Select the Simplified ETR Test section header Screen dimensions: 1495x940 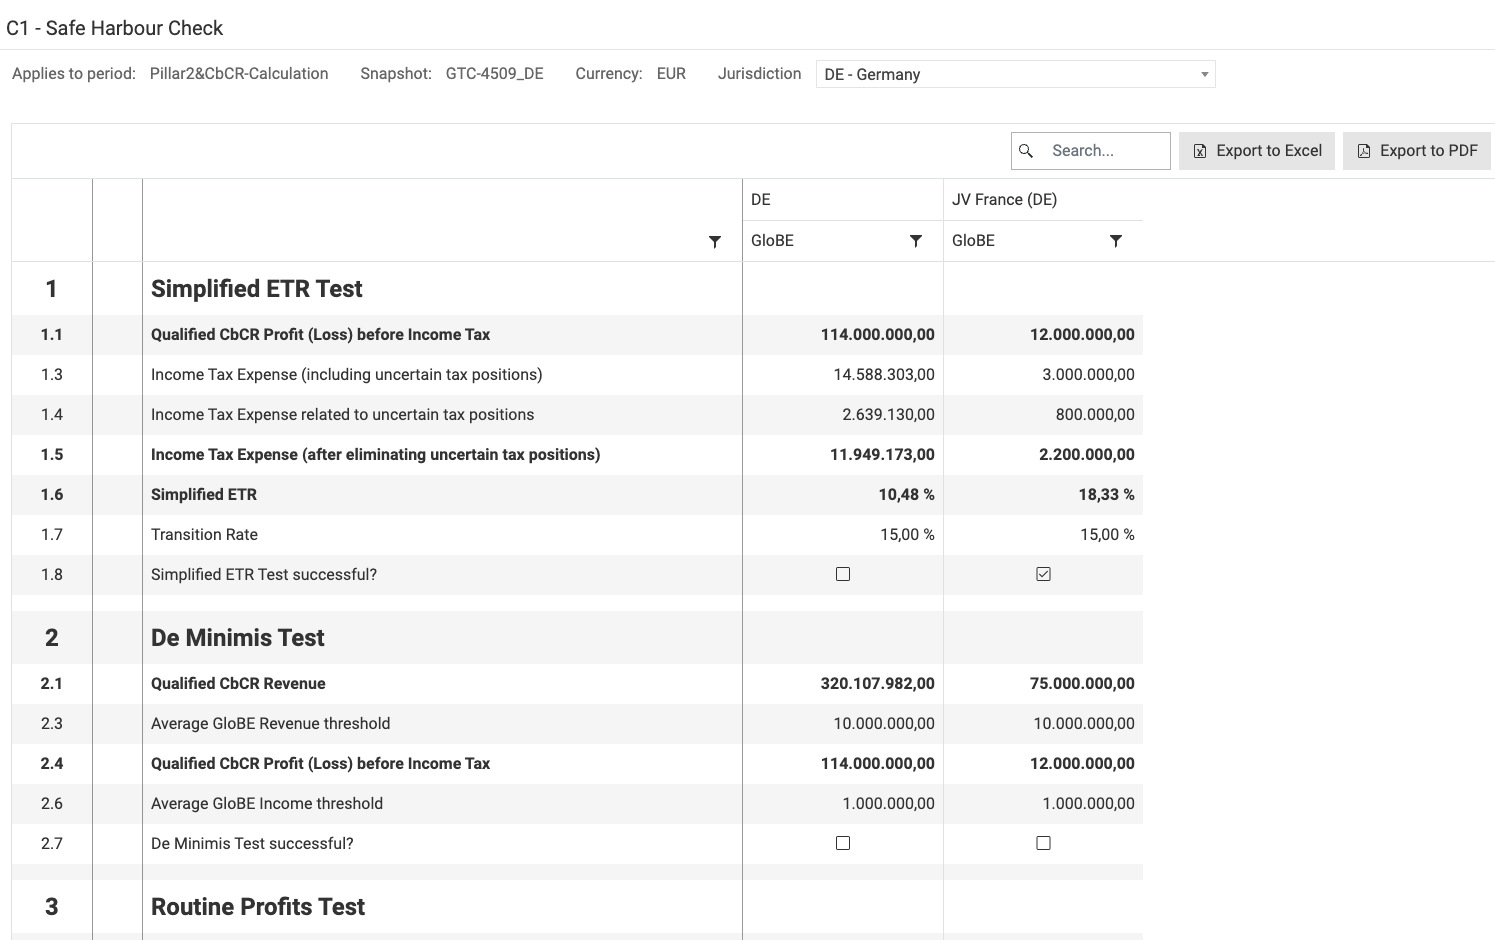click(x=257, y=289)
